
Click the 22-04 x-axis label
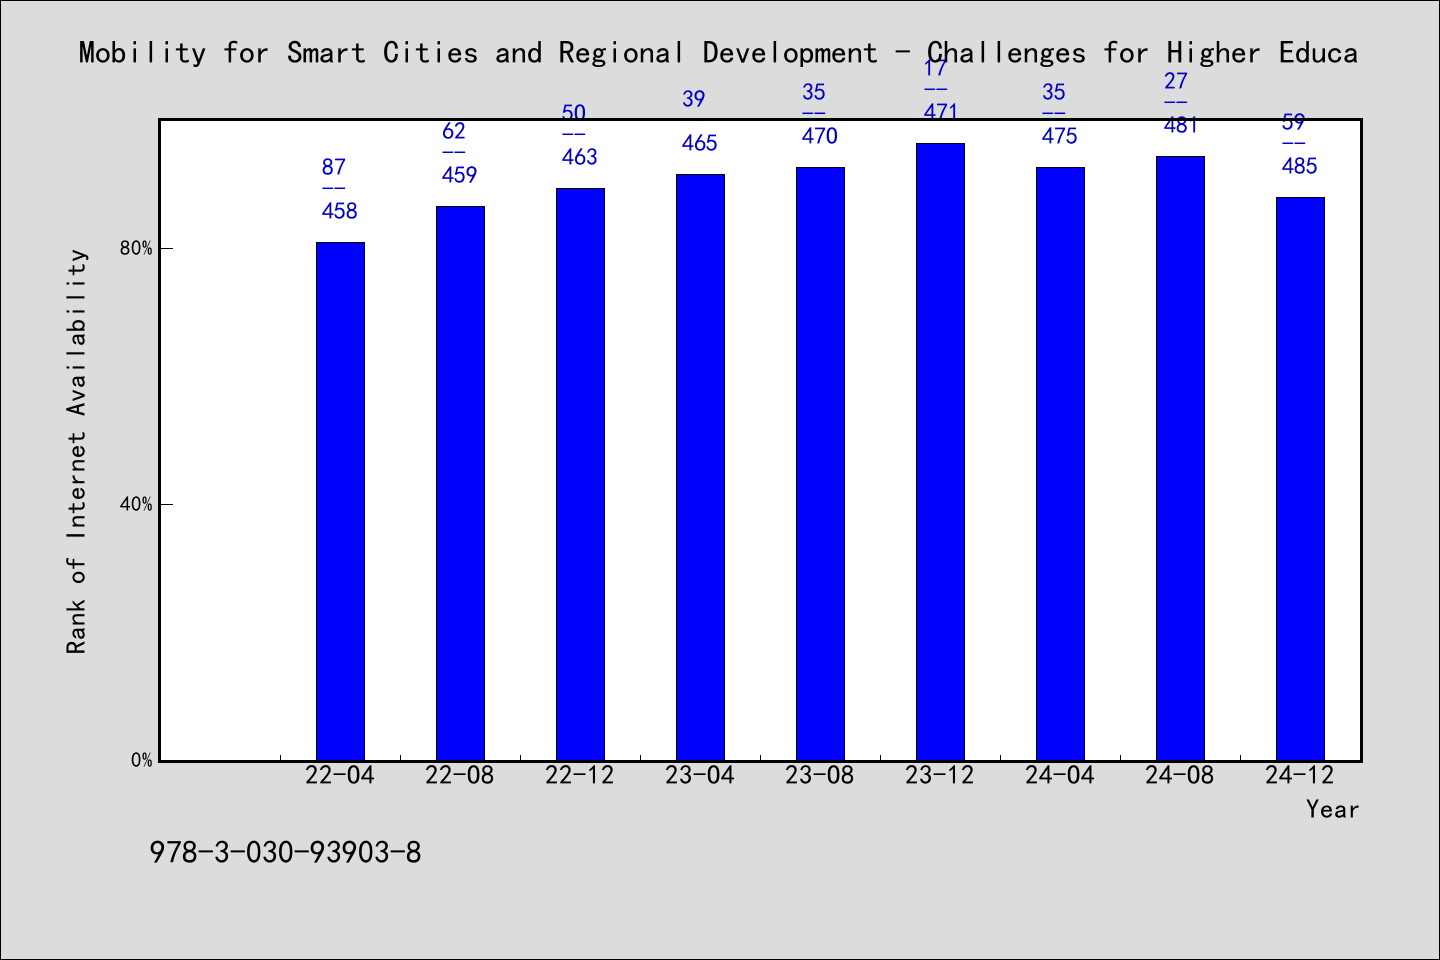pos(340,775)
